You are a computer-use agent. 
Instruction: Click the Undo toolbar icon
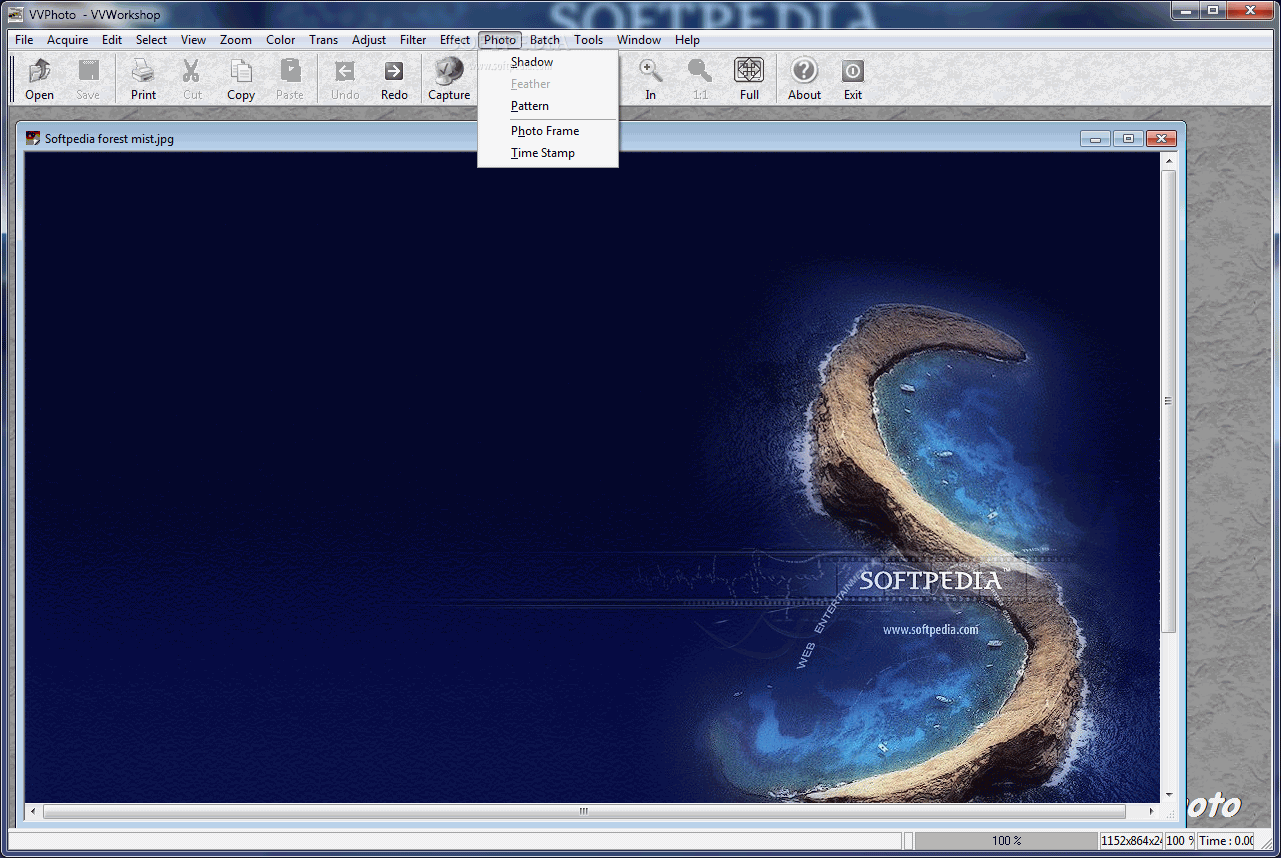(345, 71)
